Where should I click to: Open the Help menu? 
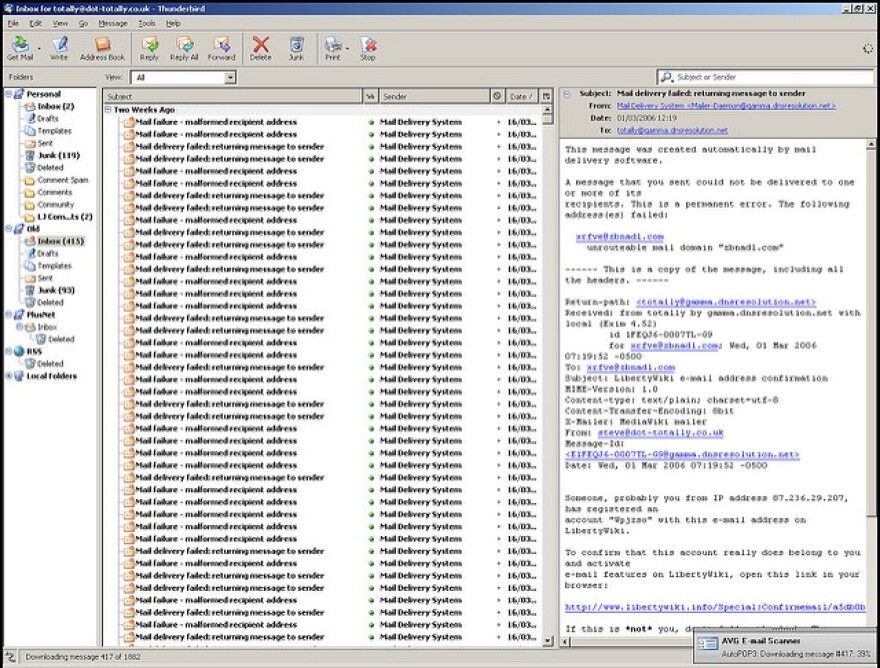[173, 24]
